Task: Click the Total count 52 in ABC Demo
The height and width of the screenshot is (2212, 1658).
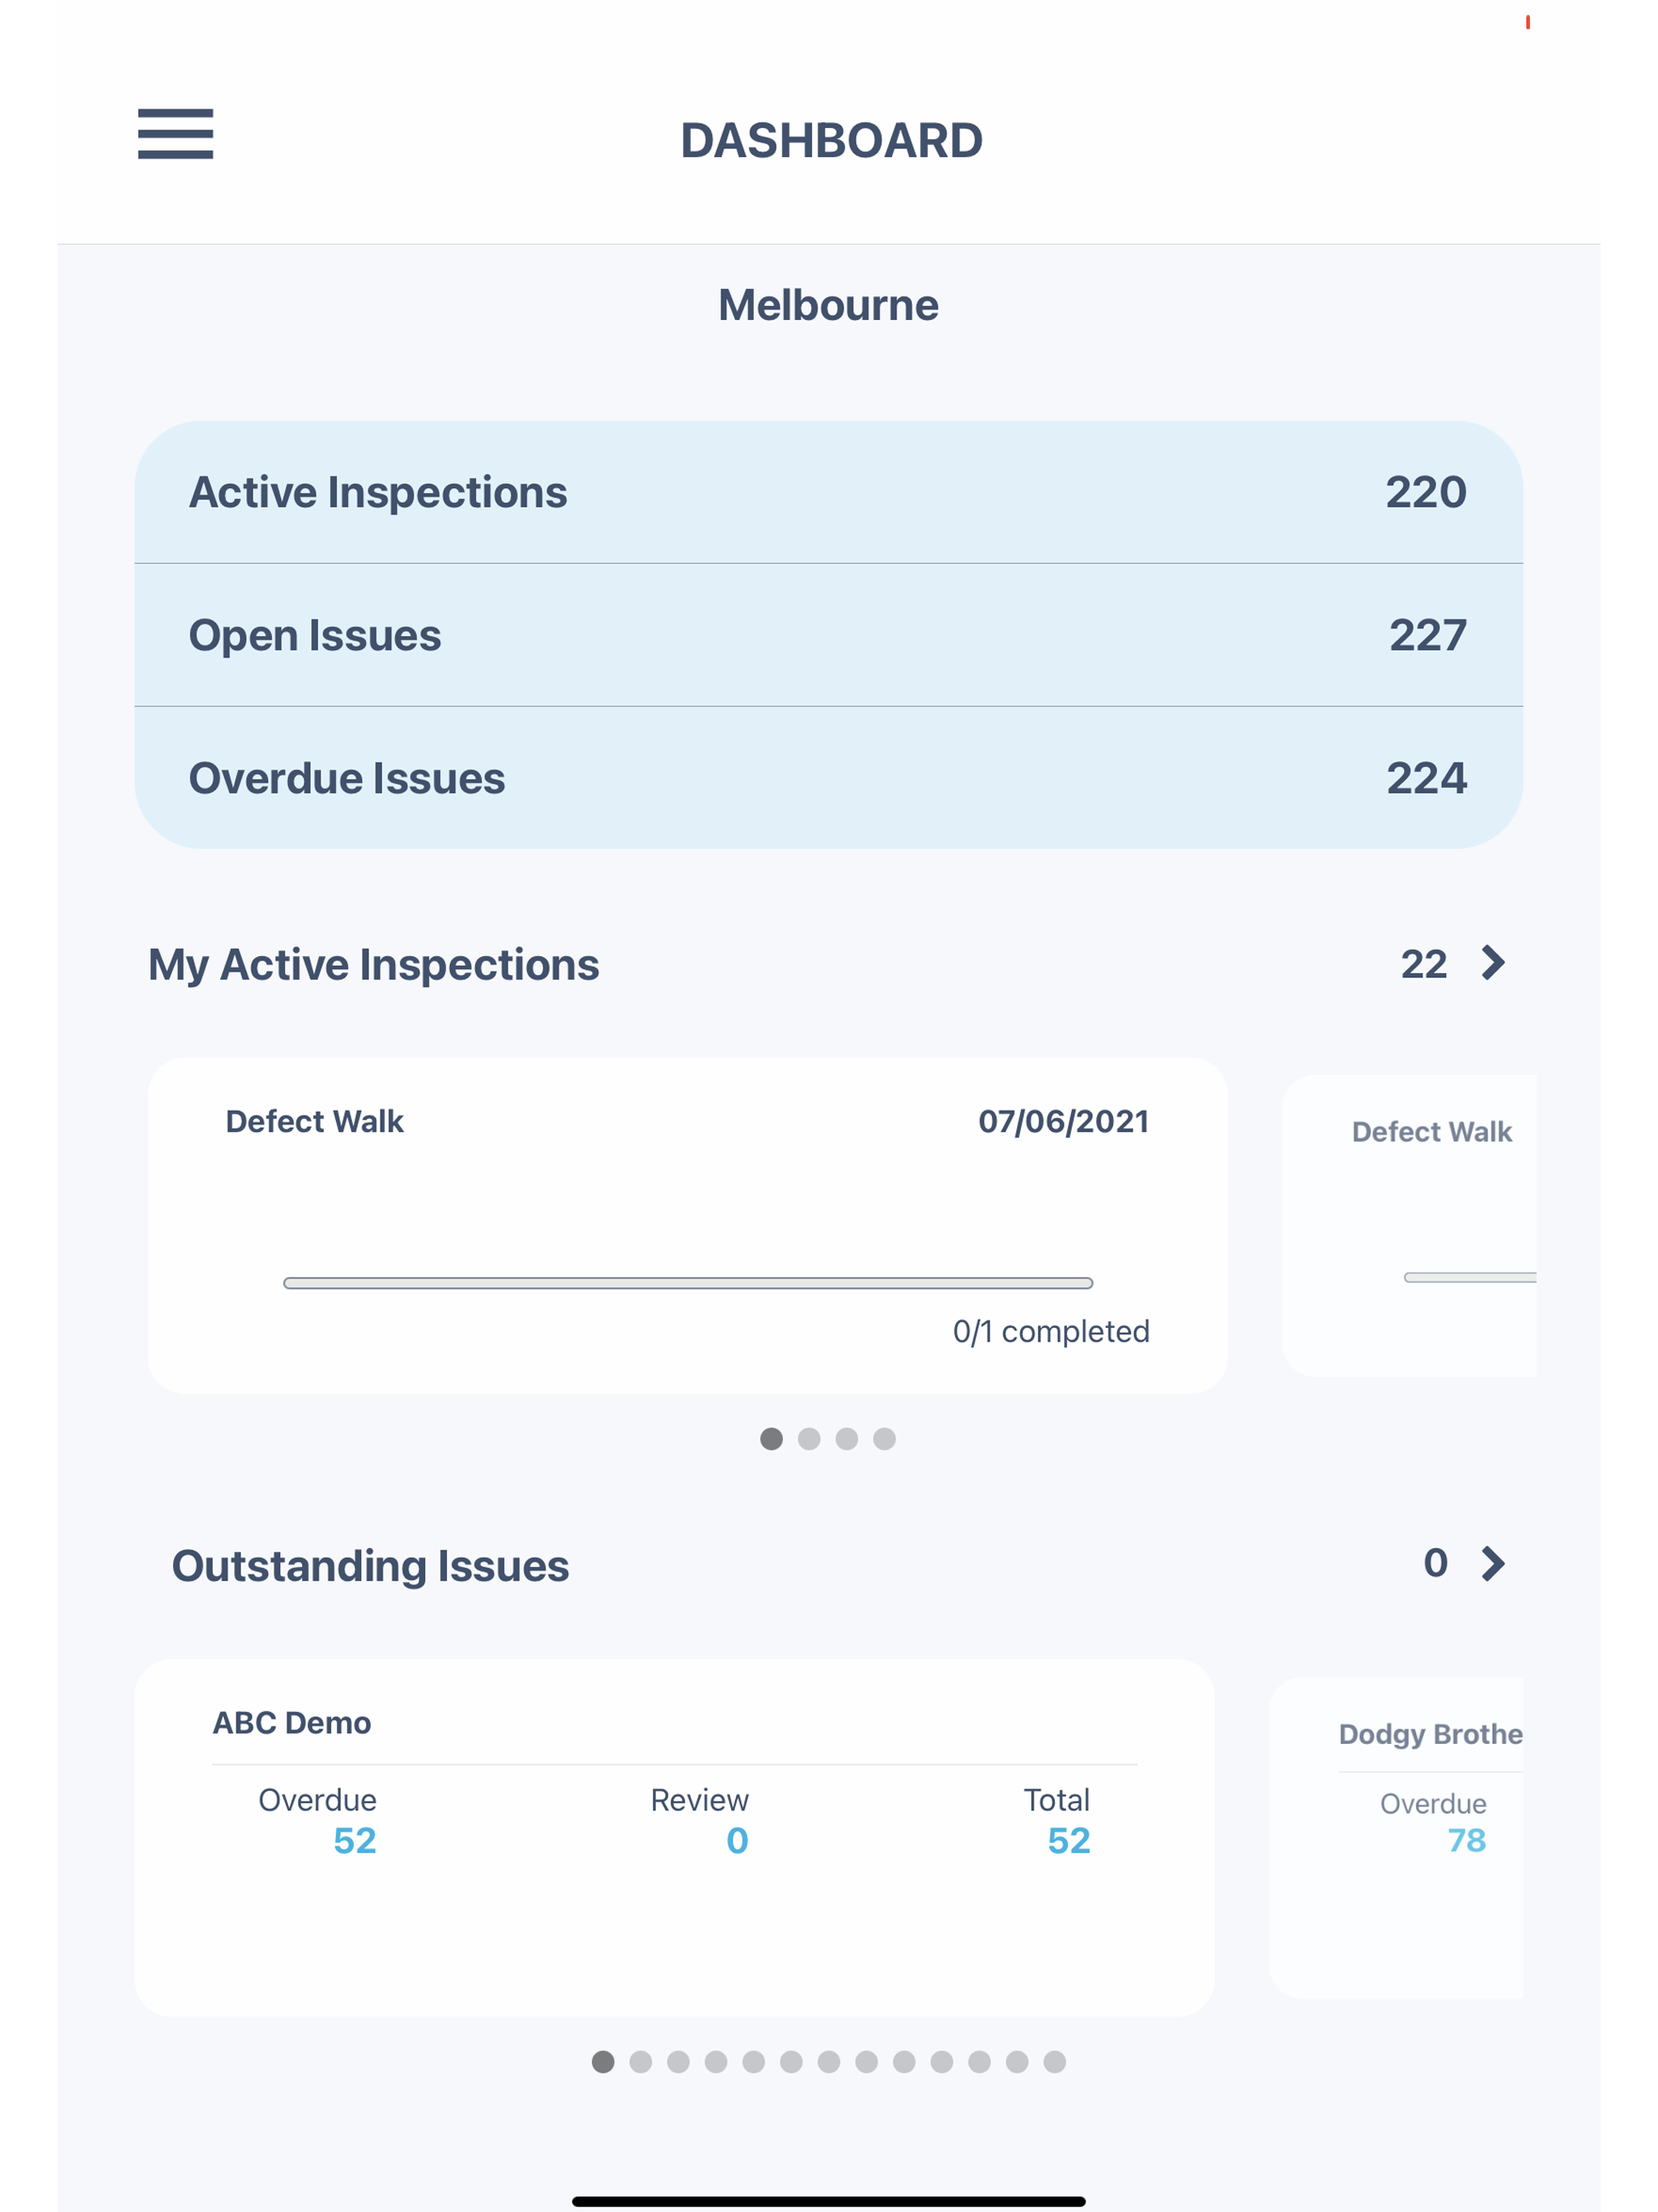Action: point(1066,1840)
